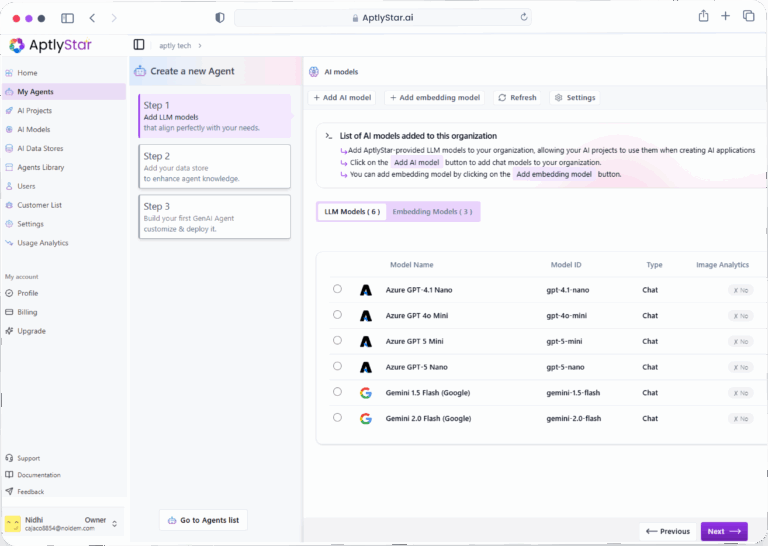Click the Image Analytics column header
The image size is (768, 546).
(x=722, y=265)
